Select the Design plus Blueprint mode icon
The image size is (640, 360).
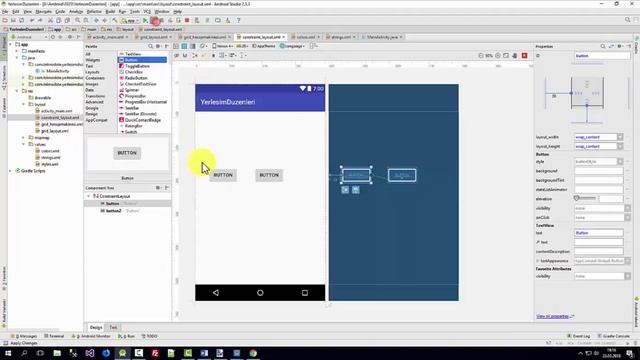[193, 46]
